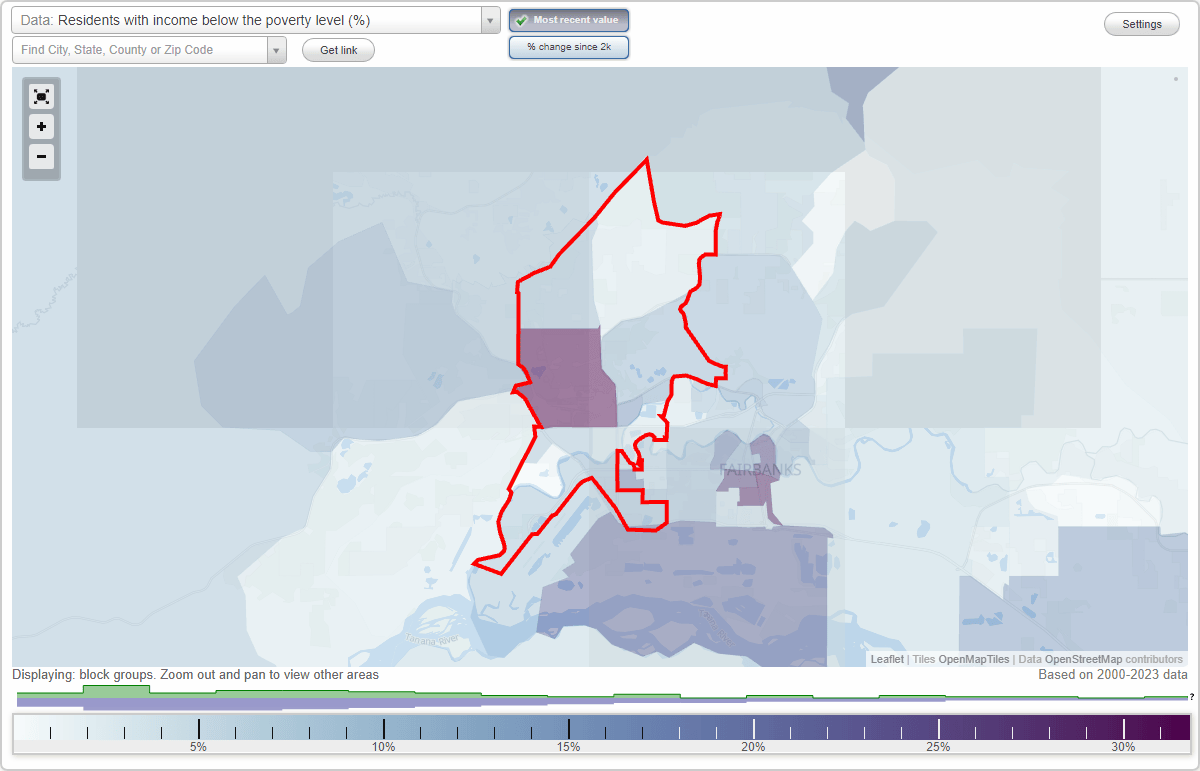Click the 5% mark on color scale
Image resolution: width=1200 pixels, height=771 pixels.
point(198,728)
